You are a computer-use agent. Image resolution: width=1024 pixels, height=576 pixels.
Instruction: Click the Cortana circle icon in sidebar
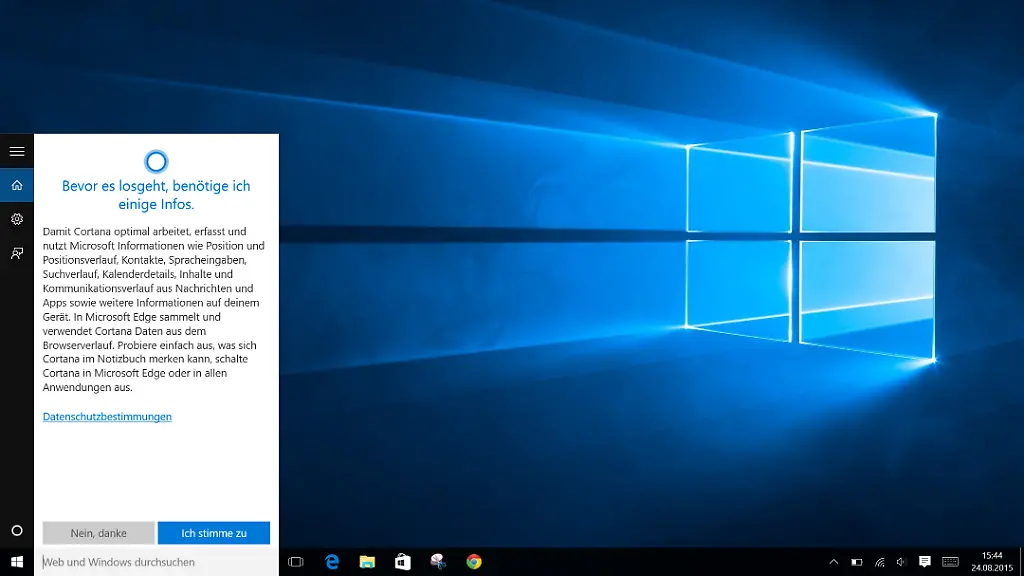pyautogui.click(x=16, y=530)
